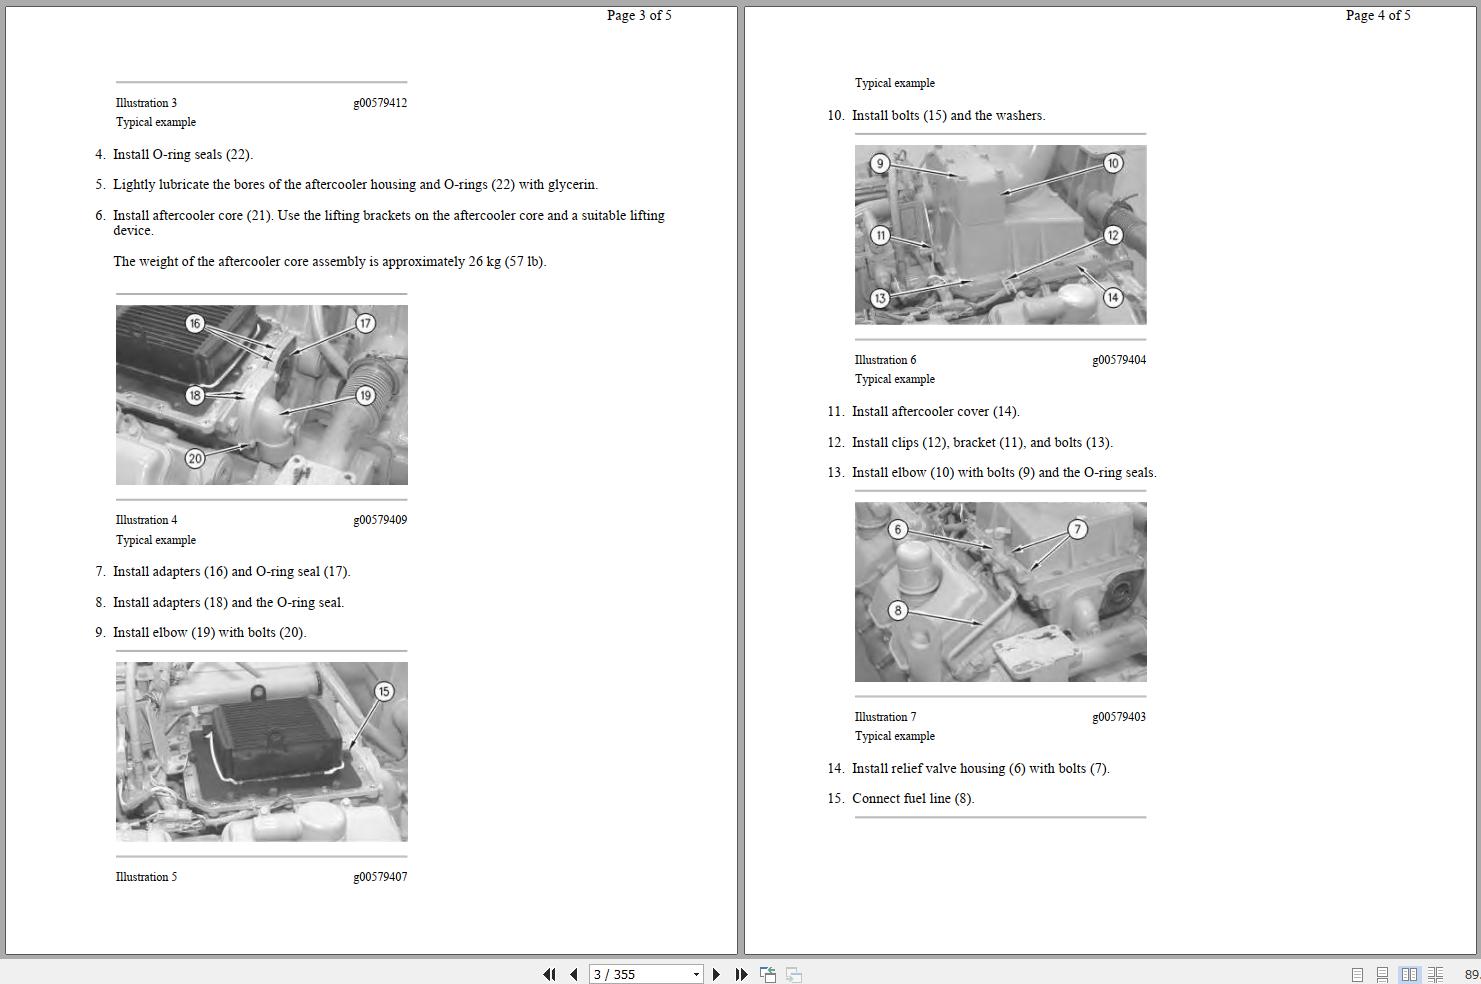Go back to the previous view
1481x984 pixels.
click(x=768, y=973)
